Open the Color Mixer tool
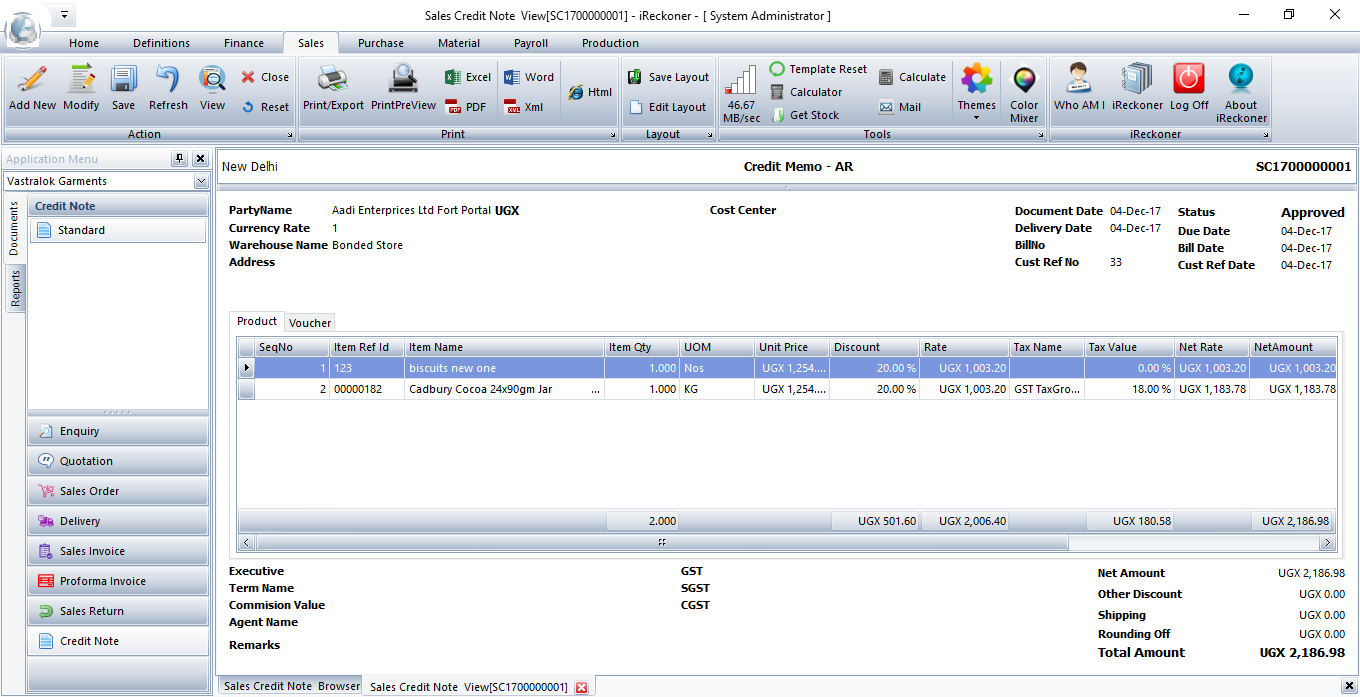The width and height of the screenshot is (1360, 697). 1024,82
